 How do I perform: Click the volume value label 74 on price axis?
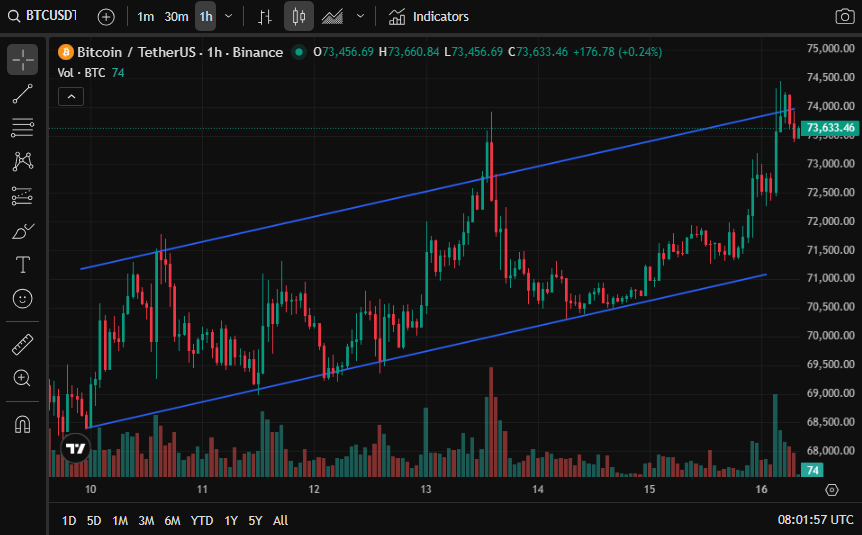pyautogui.click(x=812, y=470)
